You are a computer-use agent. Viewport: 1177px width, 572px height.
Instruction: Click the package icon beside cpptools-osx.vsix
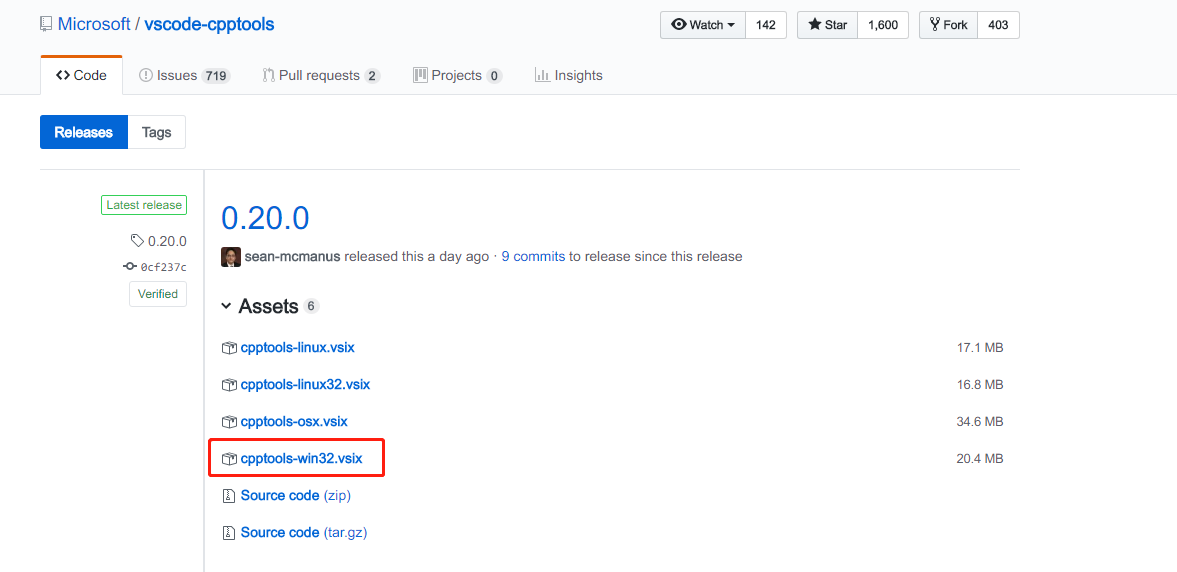pos(229,422)
